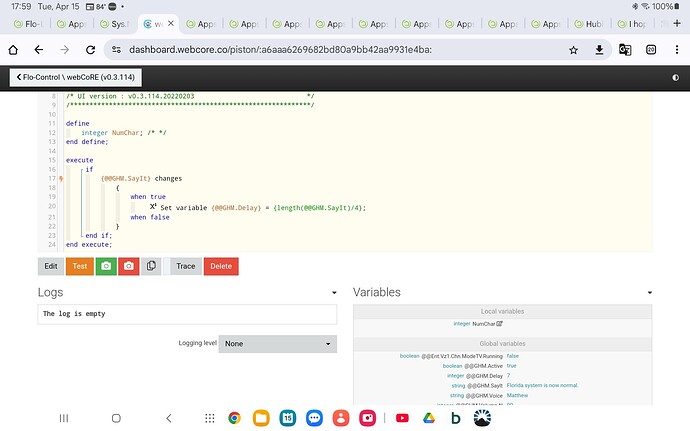This screenshot has height=431, width=690.
Task: Duplicate the piston with copy icon
Action: pos(151,266)
